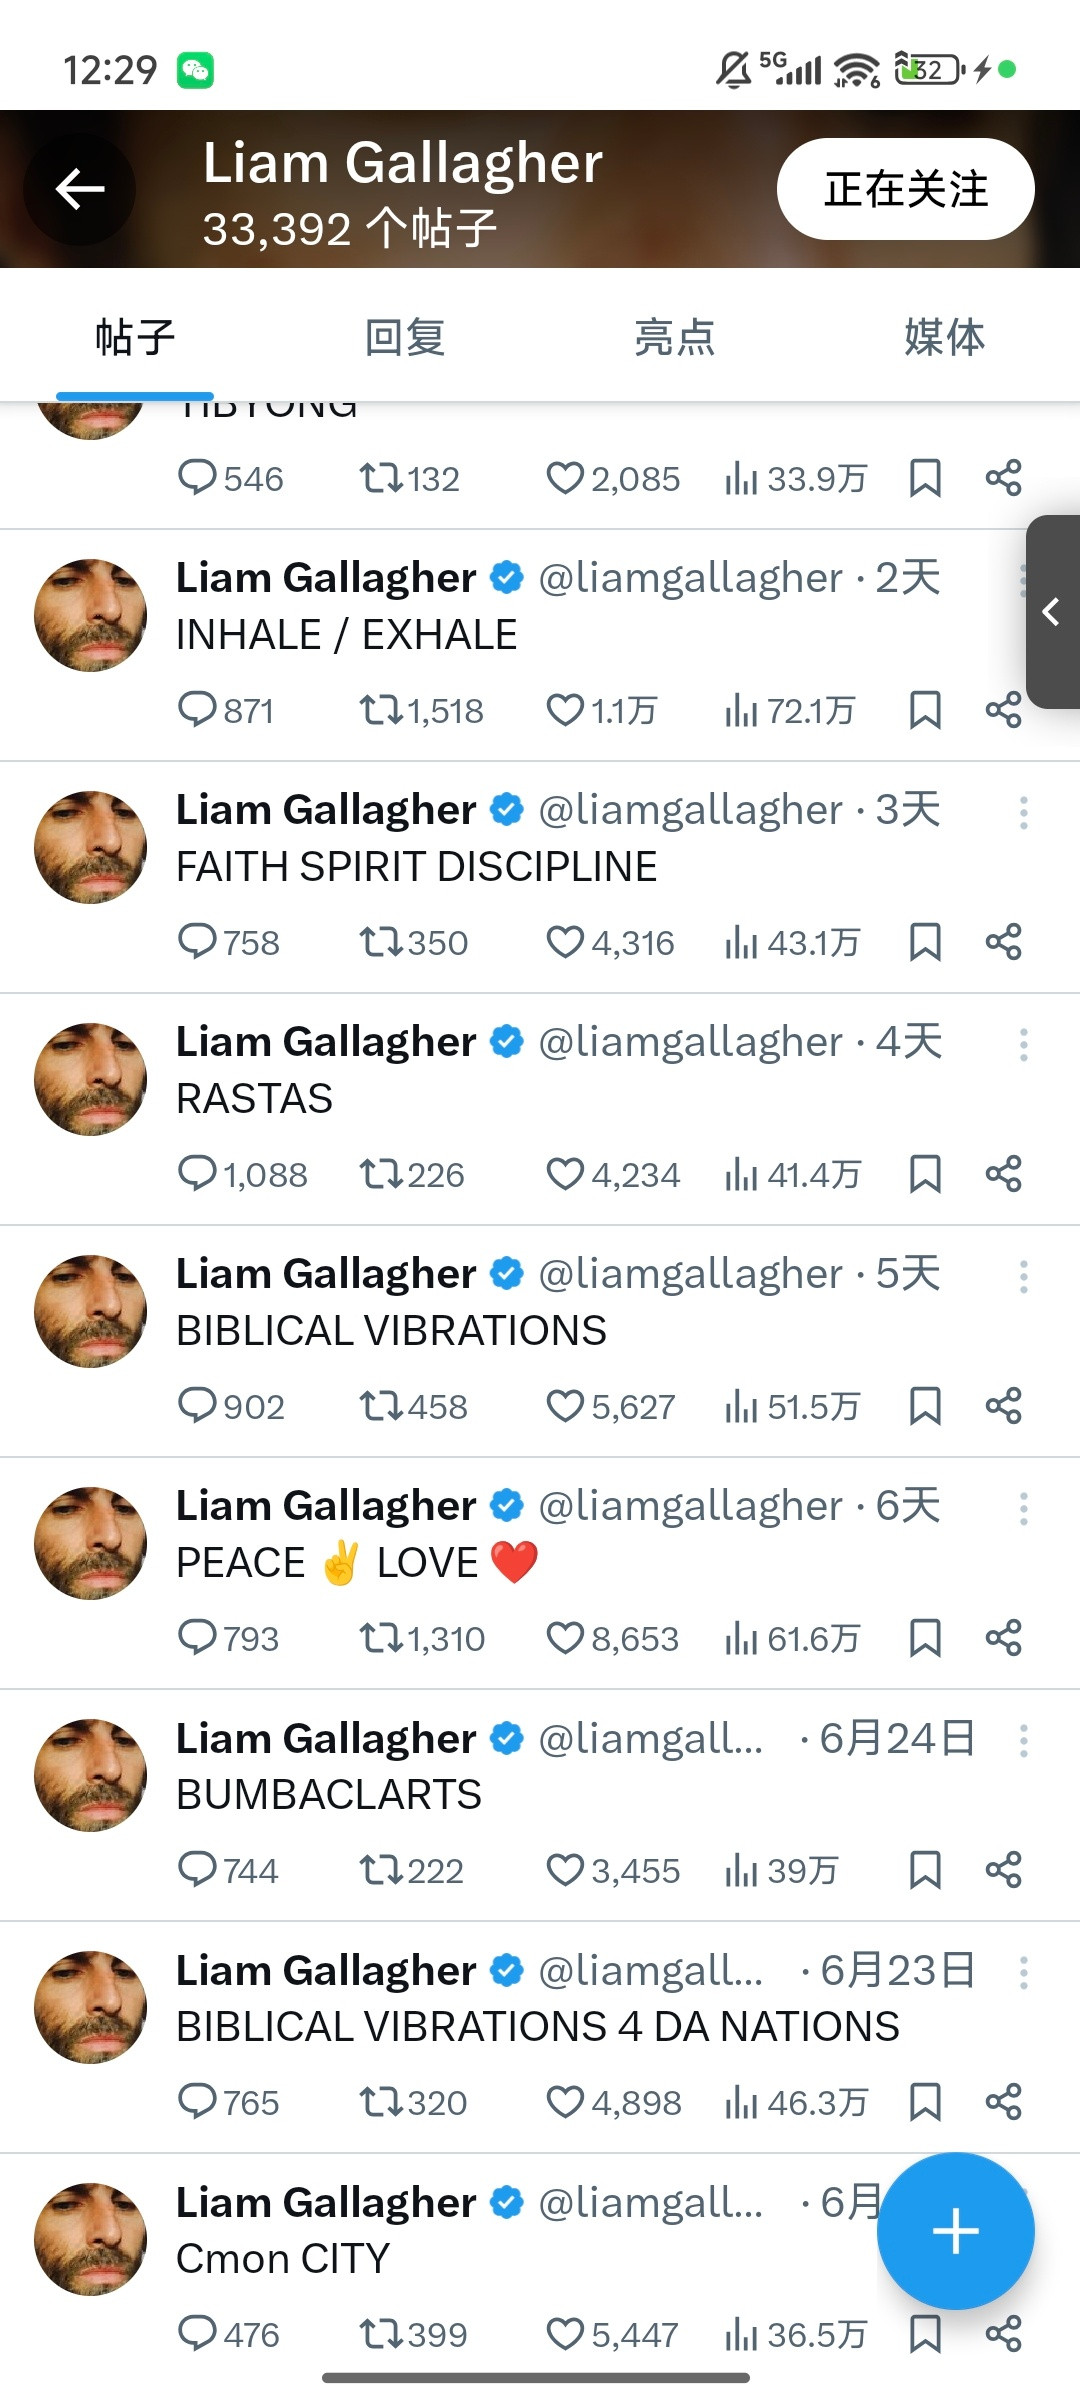1080x2400 pixels.
Task: Tap the back arrow button
Action: 80,189
